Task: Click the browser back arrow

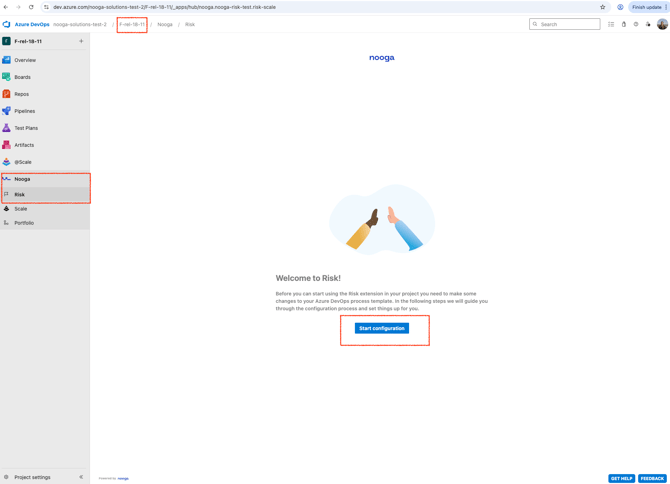Action: coord(6,7)
